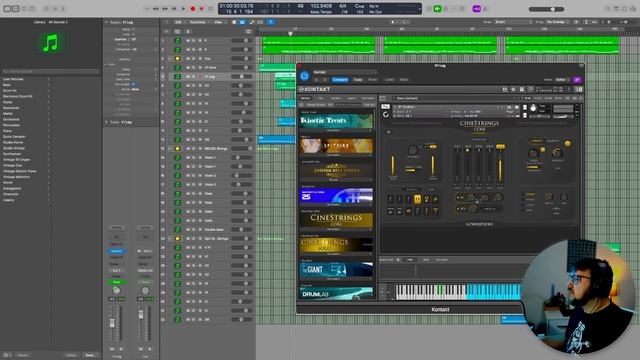Collapse the Region inspector disclosure triangle
This screenshot has width=640, height=360.
coord(107,22)
